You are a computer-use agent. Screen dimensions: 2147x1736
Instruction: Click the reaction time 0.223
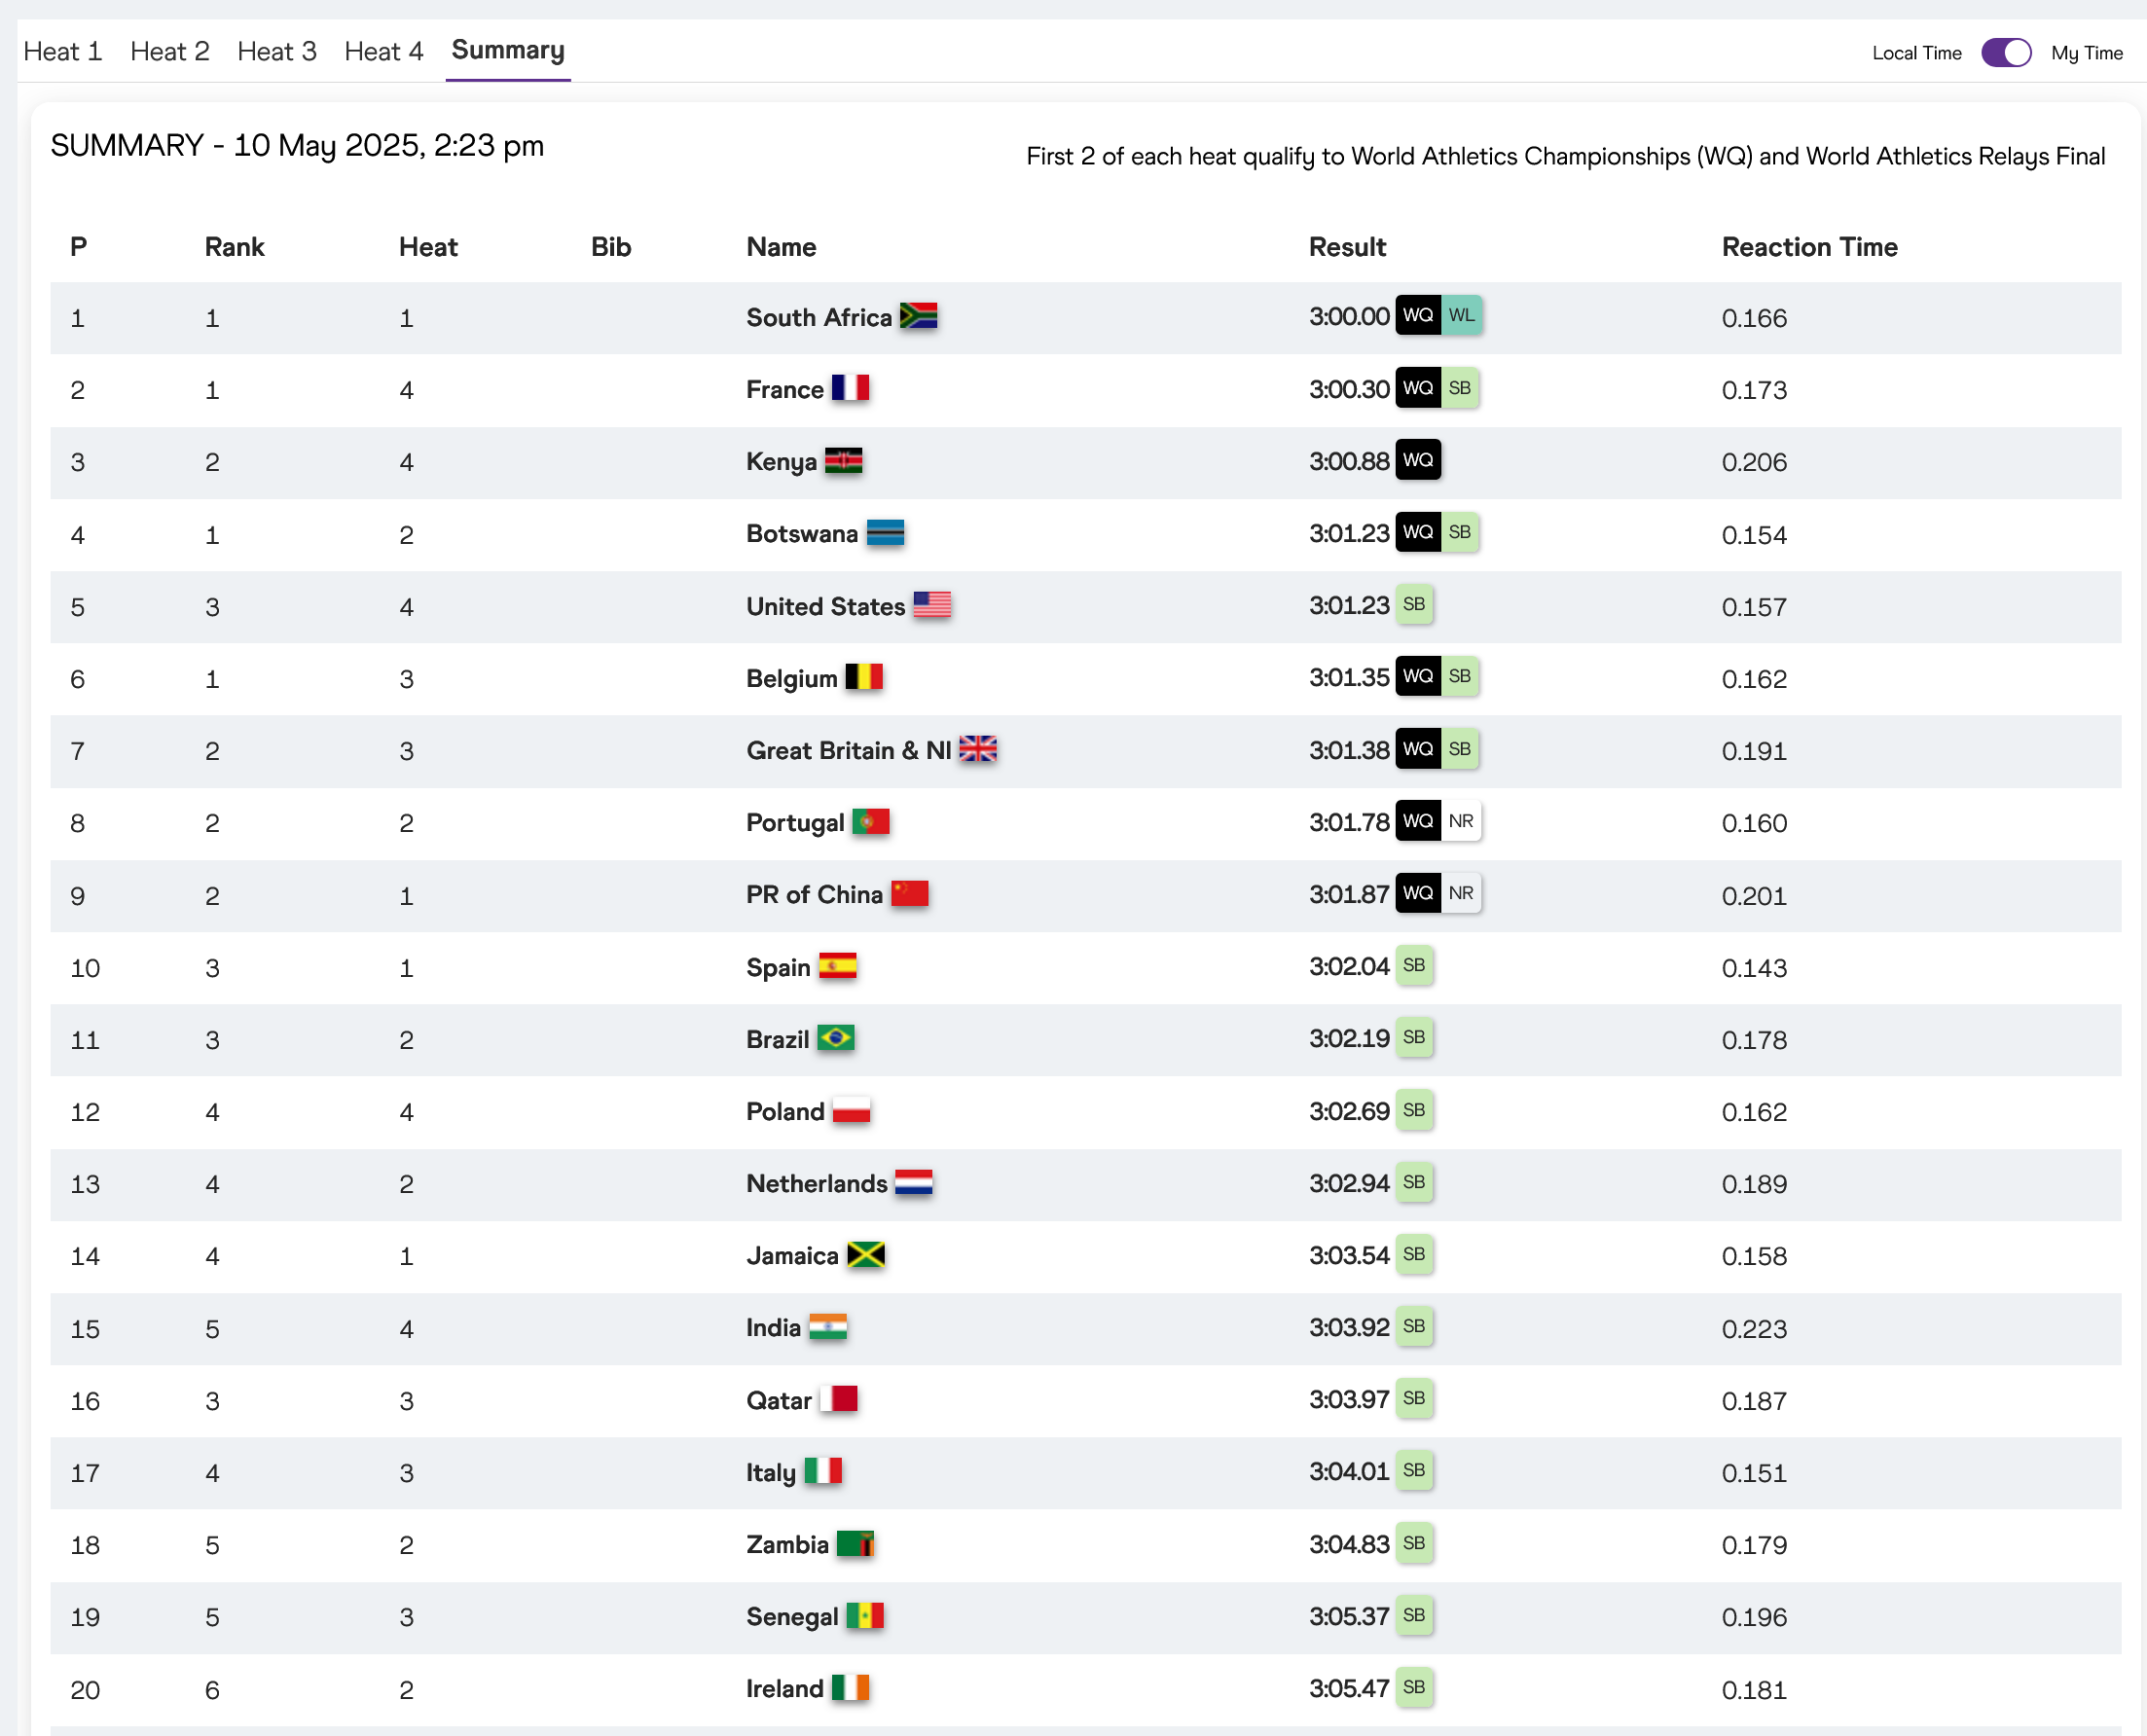pos(1754,1329)
